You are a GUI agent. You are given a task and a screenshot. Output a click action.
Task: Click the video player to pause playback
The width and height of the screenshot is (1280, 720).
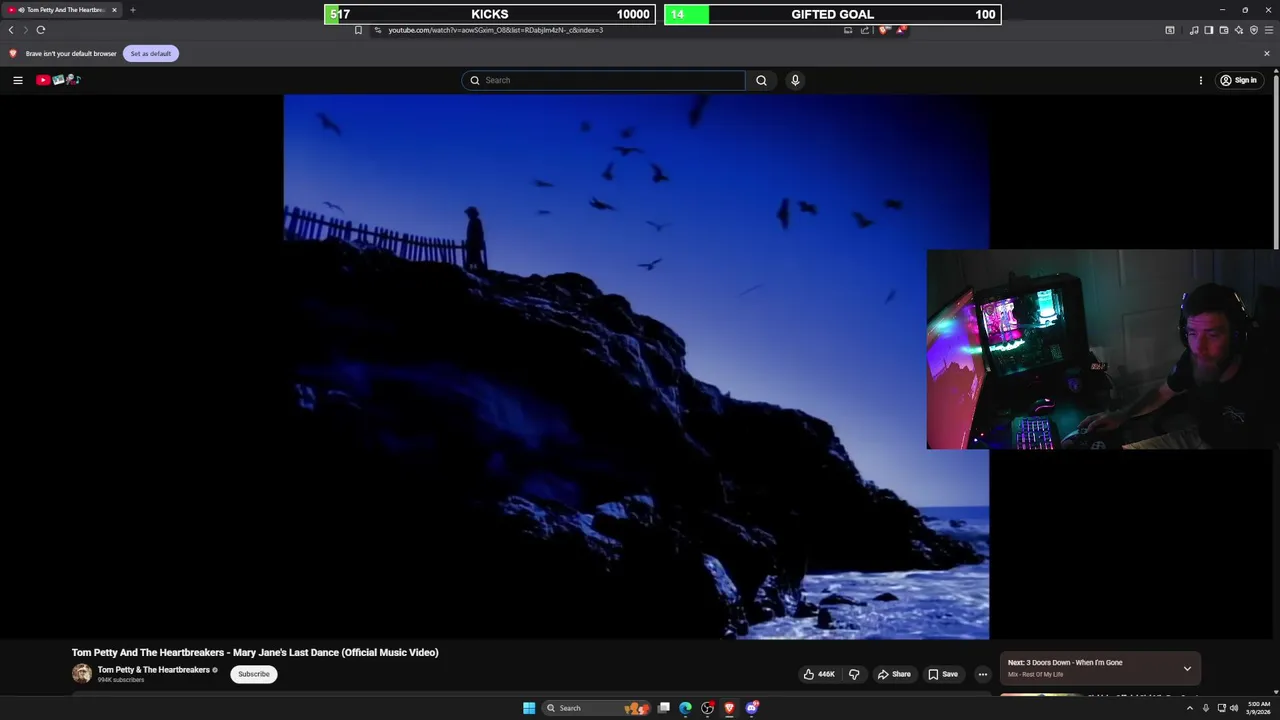point(636,366)
